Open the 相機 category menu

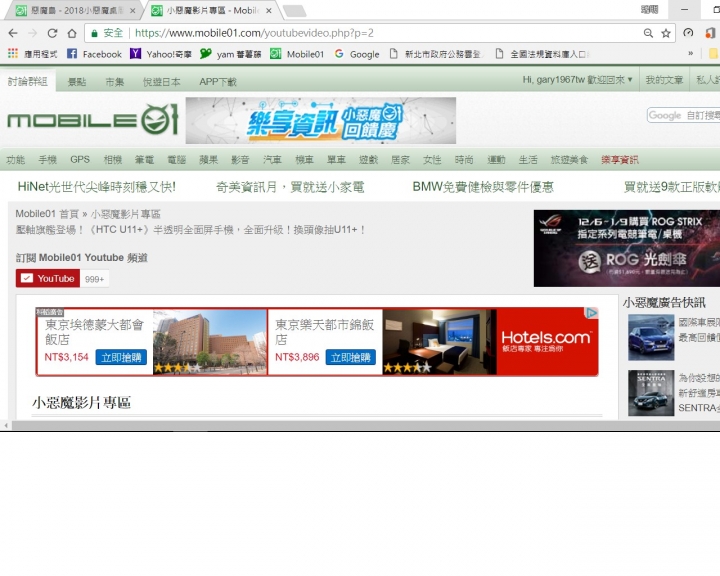pyautogui.click(x=112, y=159)
